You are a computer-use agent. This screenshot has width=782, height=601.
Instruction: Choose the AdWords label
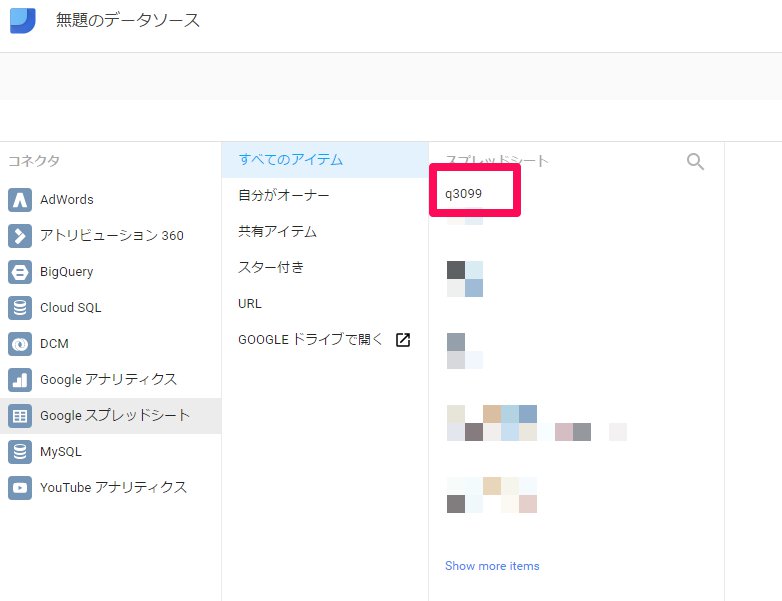click(67, 200)
